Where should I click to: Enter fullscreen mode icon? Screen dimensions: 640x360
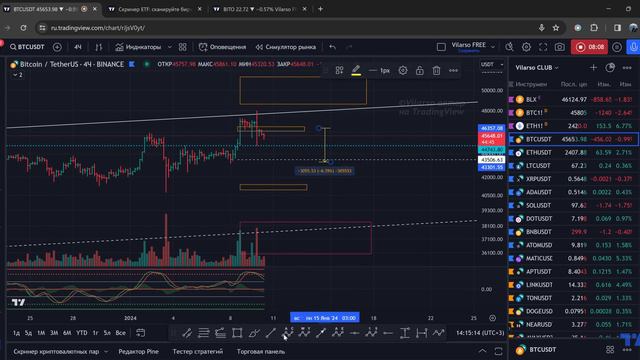click(543, 47)
